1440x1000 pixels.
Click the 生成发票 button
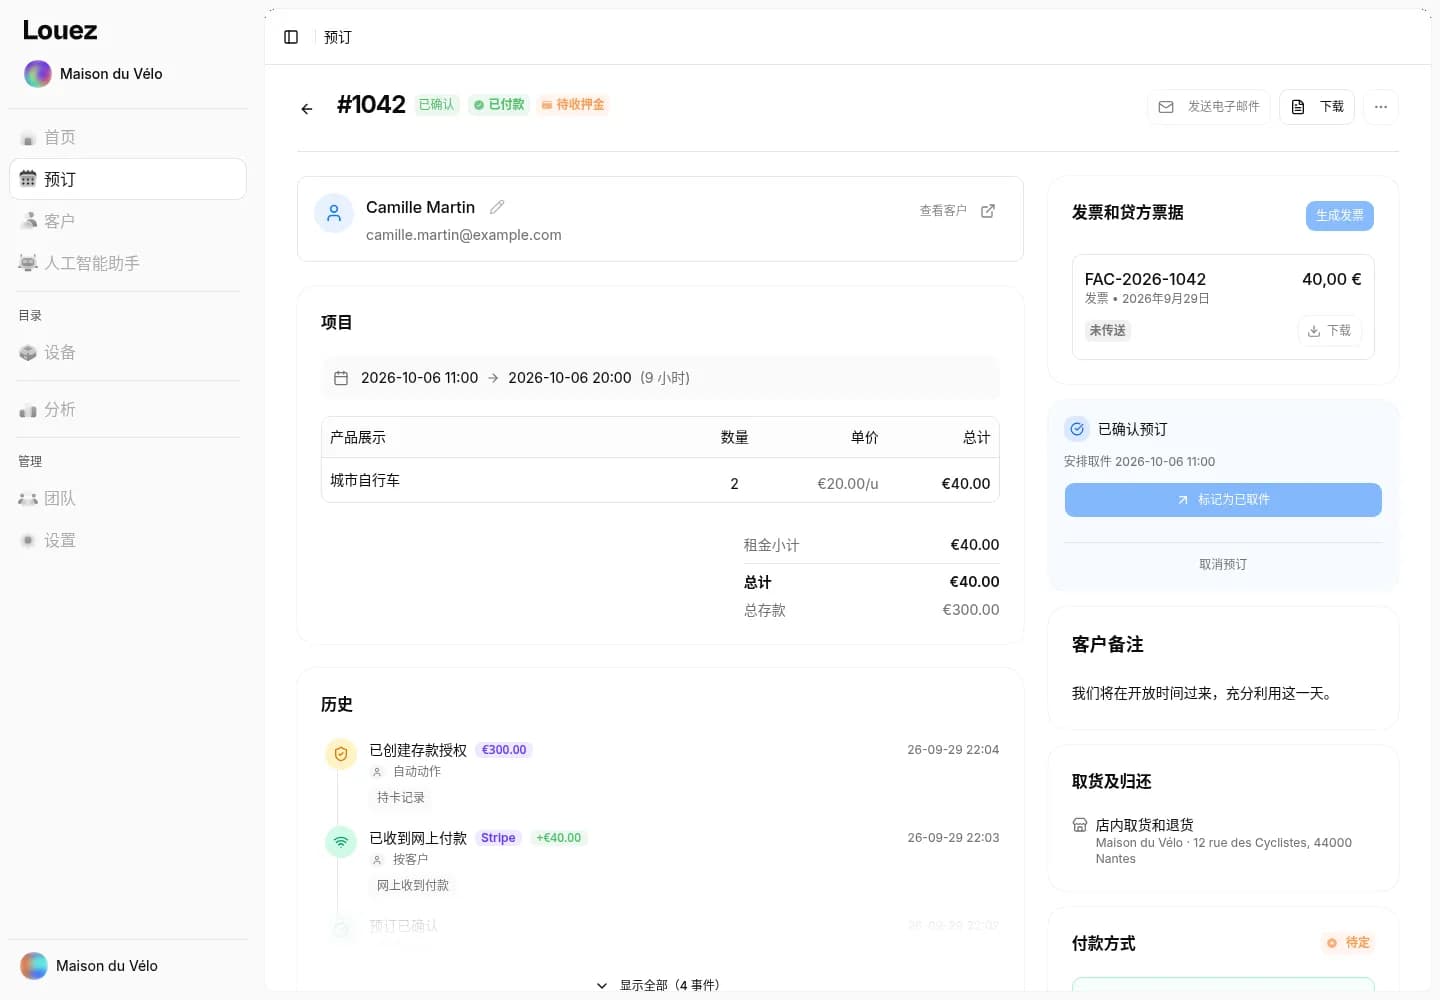[x=1339, y=216]
